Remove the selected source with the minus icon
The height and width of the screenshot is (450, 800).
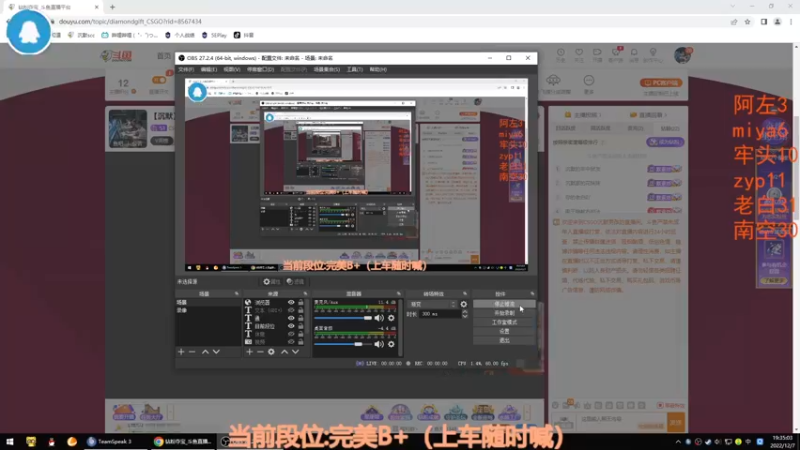pyautogui.click(x=260, y=352)
